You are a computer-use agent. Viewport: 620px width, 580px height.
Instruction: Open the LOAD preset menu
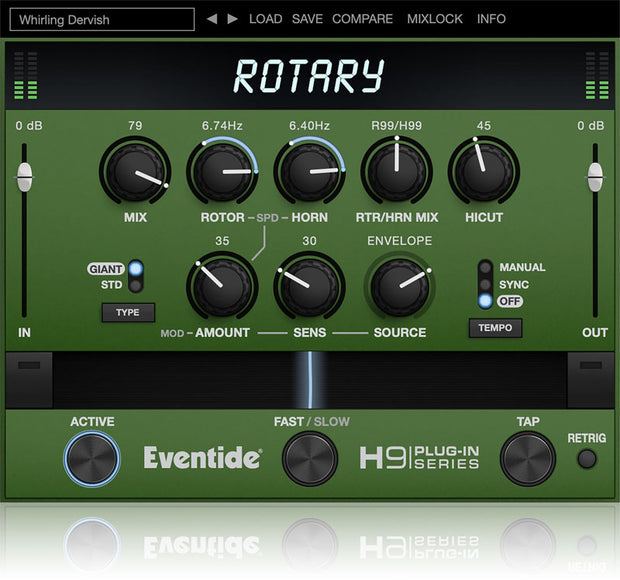tap(265, 19)
